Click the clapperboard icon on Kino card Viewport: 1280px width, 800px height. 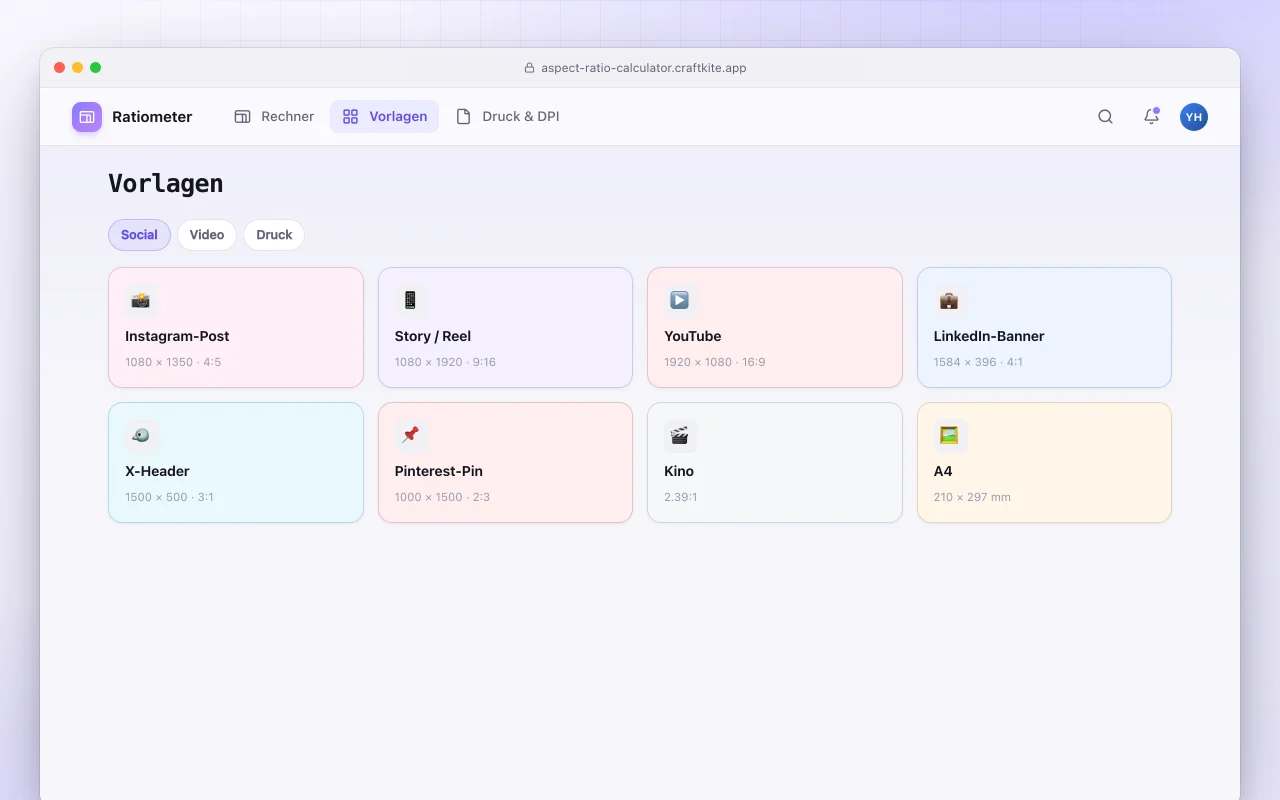point(680,435)
